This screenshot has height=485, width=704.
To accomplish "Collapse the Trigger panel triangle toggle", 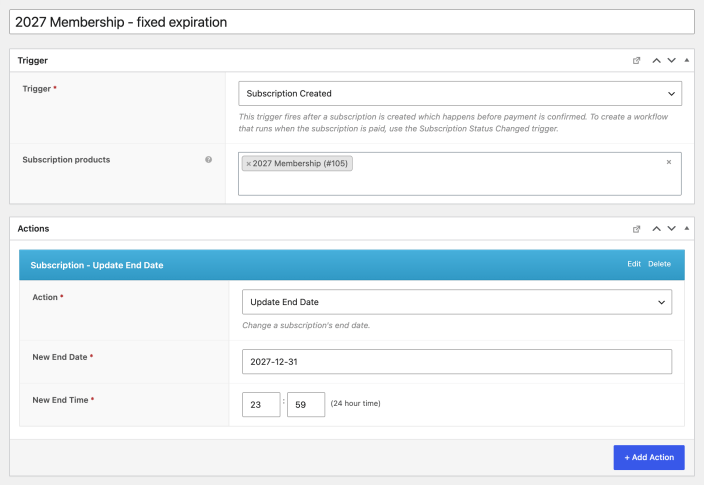I will point(686,60).
